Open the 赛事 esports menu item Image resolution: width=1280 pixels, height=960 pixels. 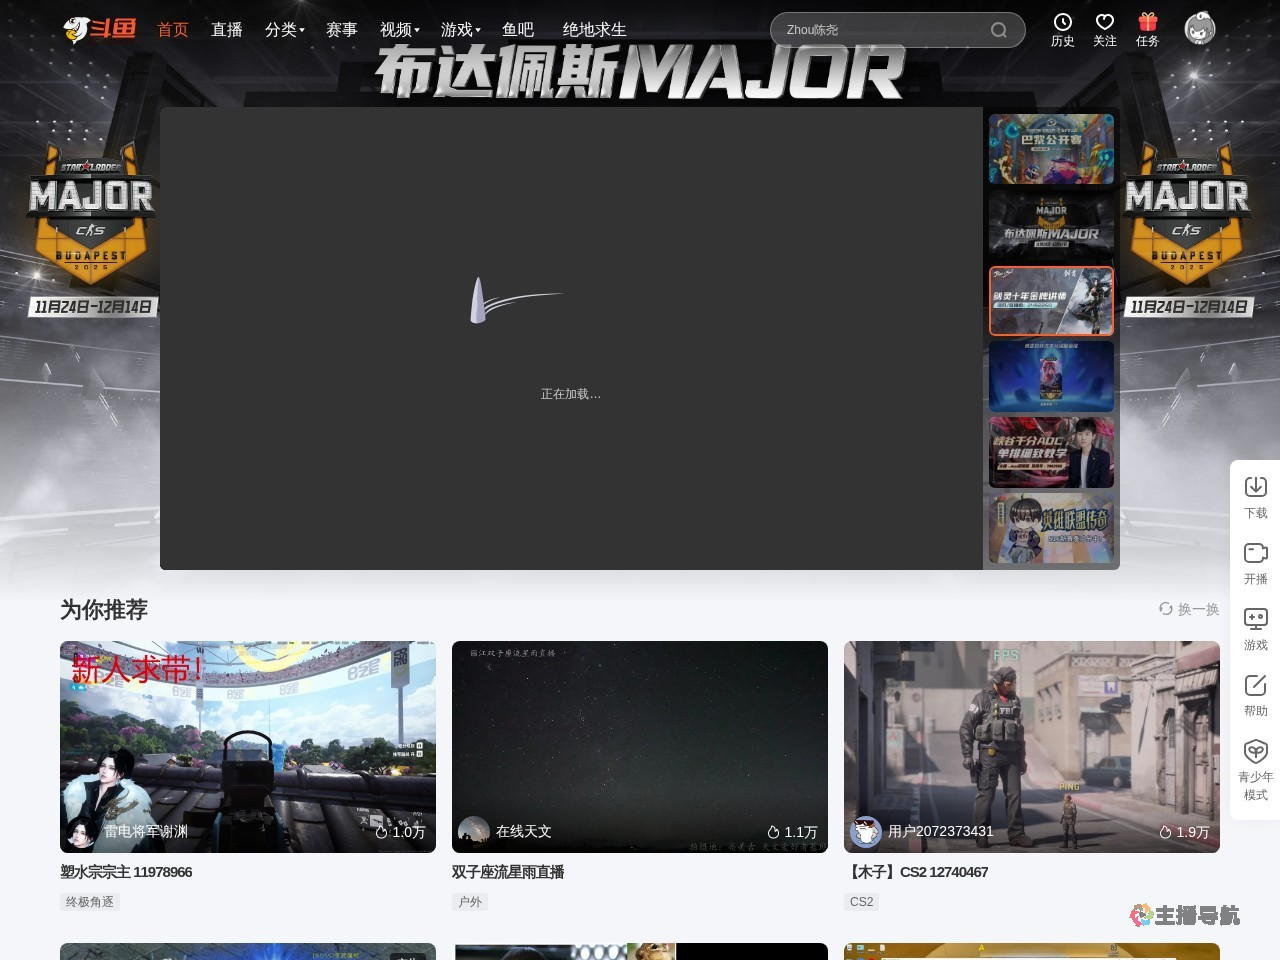(341, 30)
